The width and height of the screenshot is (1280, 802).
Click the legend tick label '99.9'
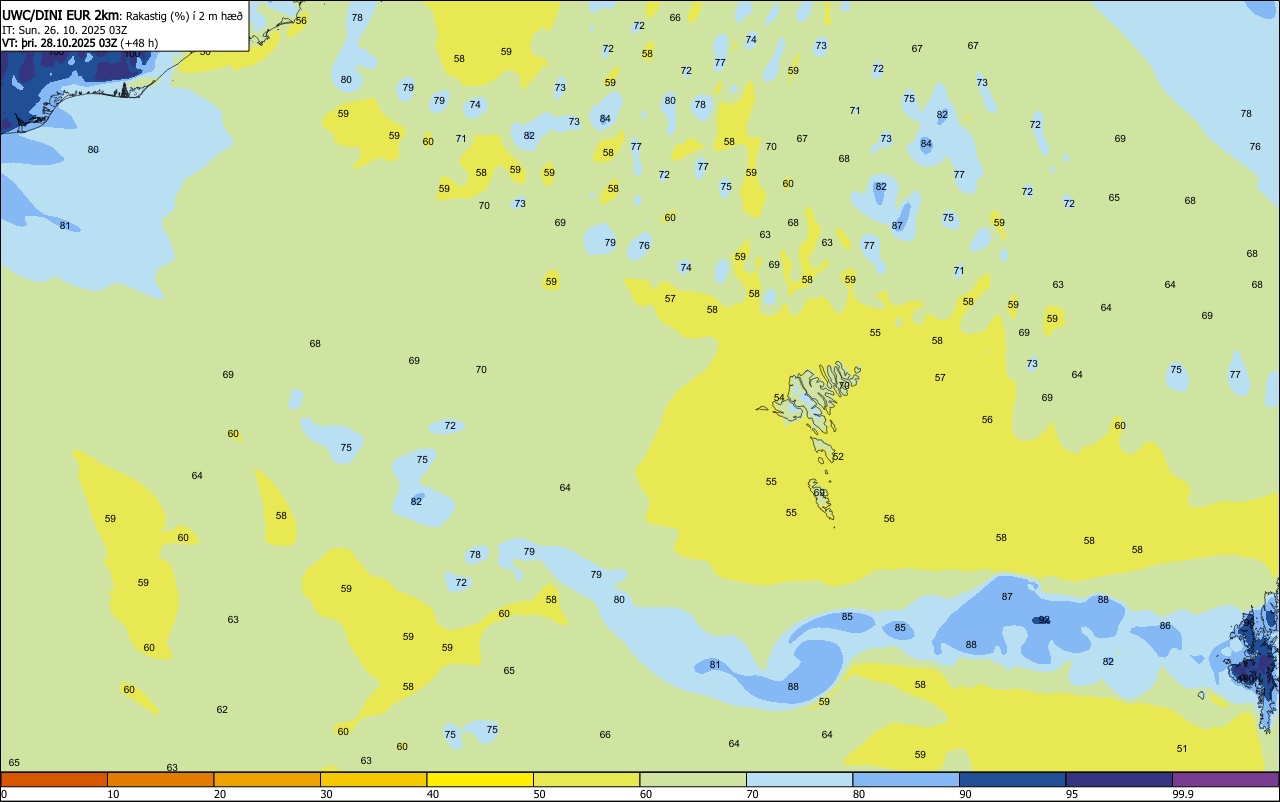pyautogui.click(x=1183, y=794)
